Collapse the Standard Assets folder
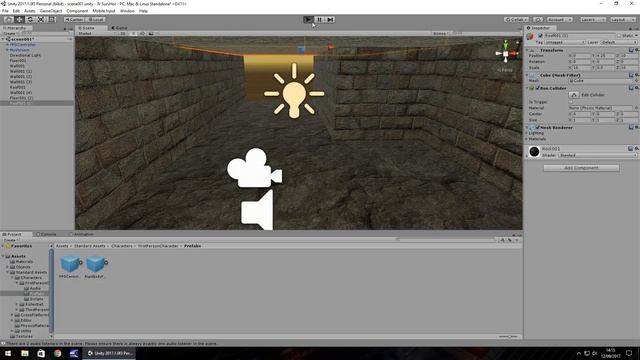Screen dimensions: 640x360 [x=8, y=272]
